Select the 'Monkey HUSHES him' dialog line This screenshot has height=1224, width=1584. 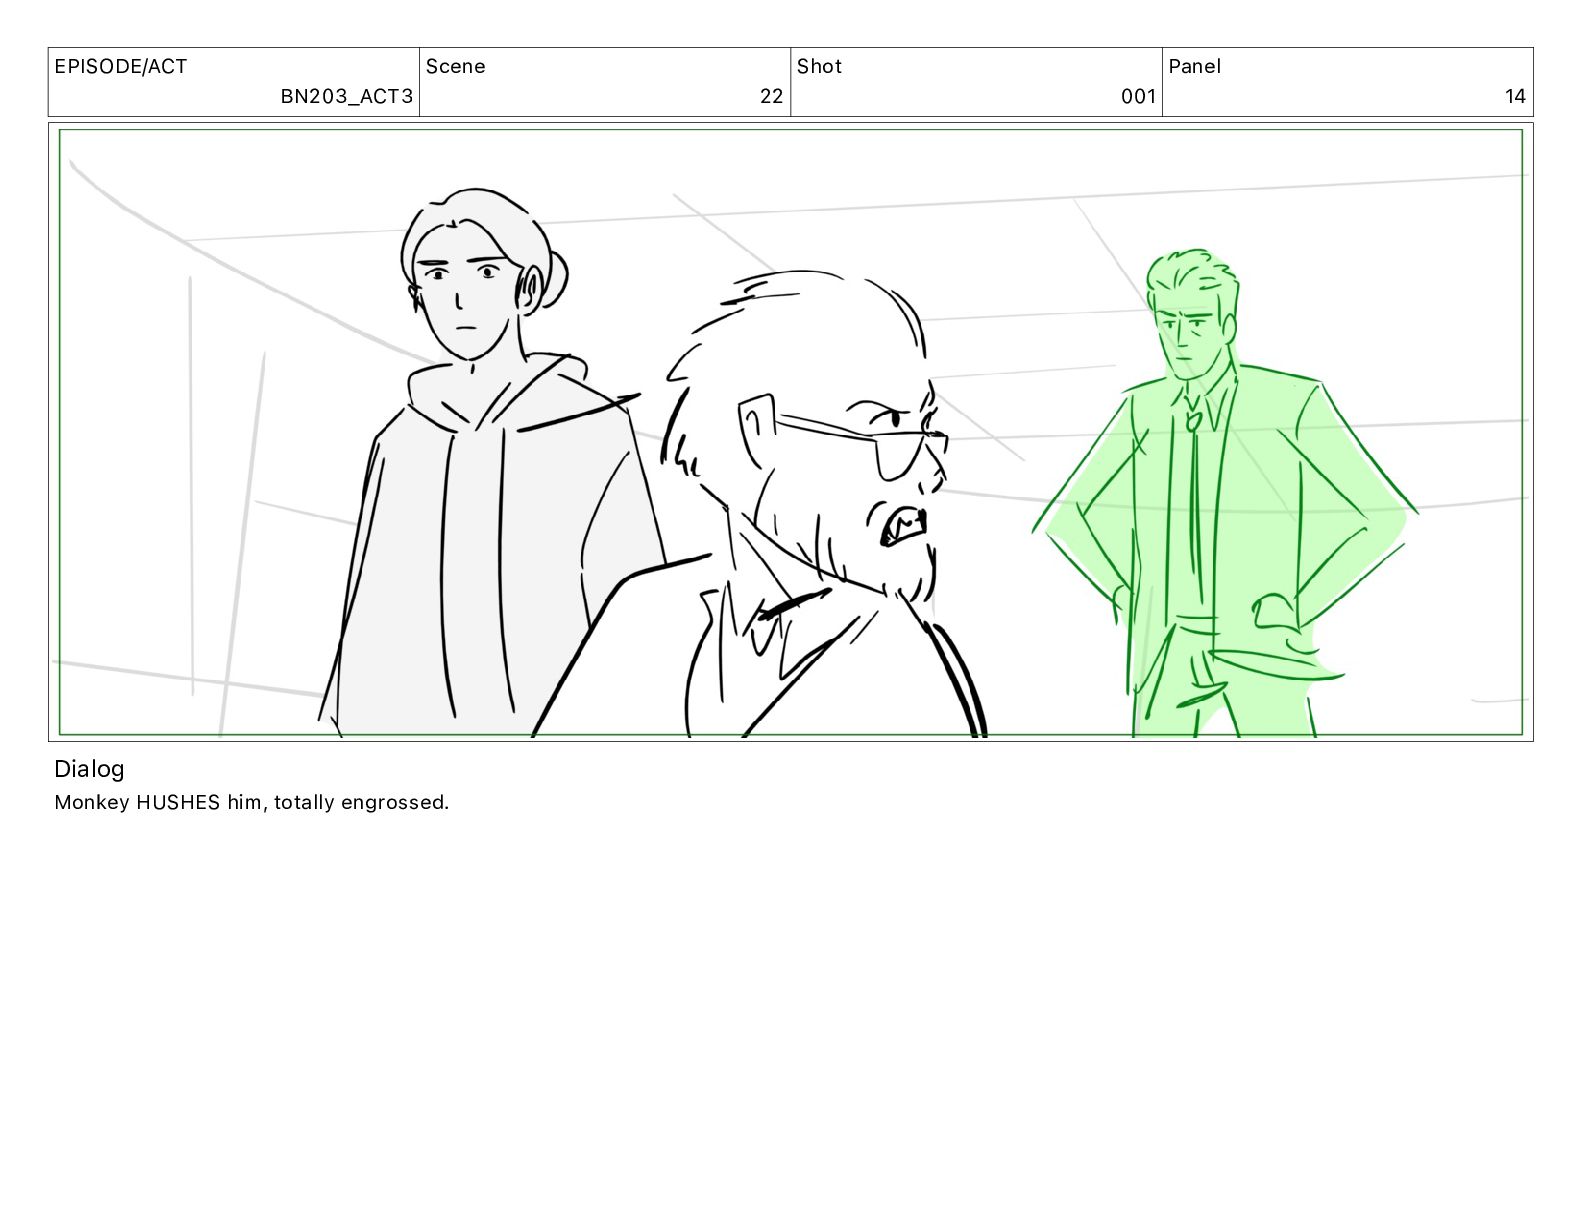coord(252,802)
